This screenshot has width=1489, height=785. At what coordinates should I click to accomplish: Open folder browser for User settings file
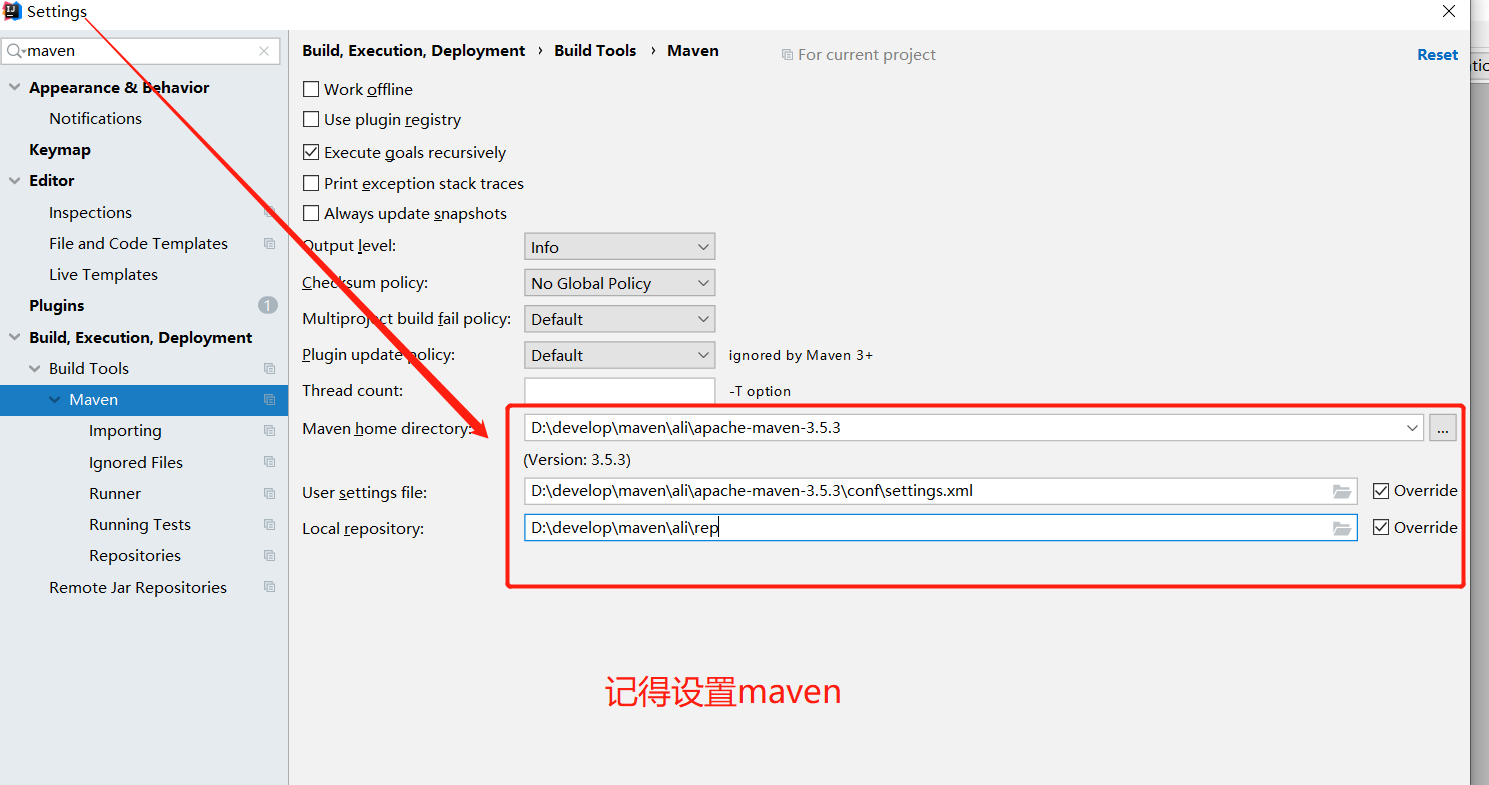1342,491
